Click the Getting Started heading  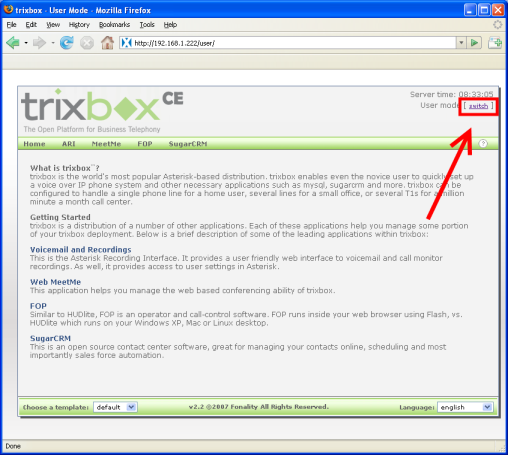coord(60,217)
